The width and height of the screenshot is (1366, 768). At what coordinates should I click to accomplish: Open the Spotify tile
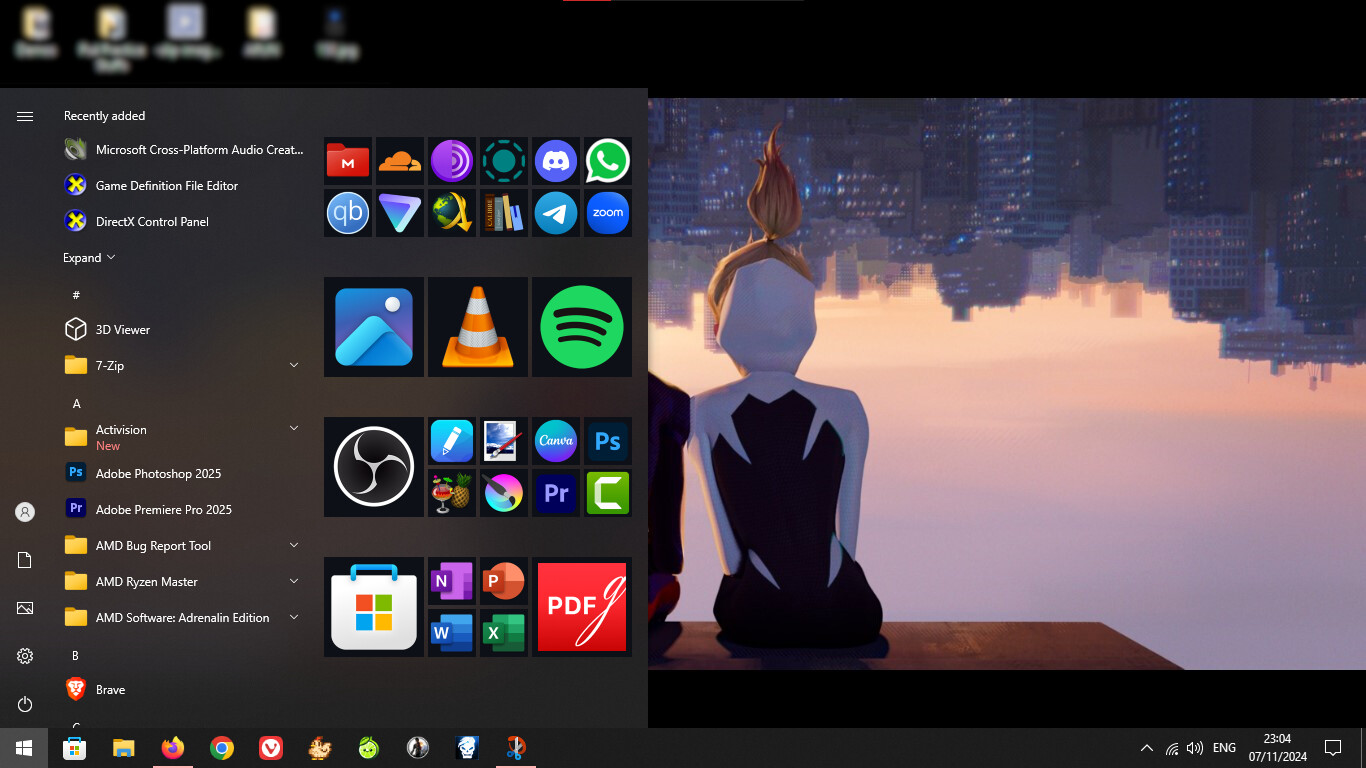click(x=581, y=327)
